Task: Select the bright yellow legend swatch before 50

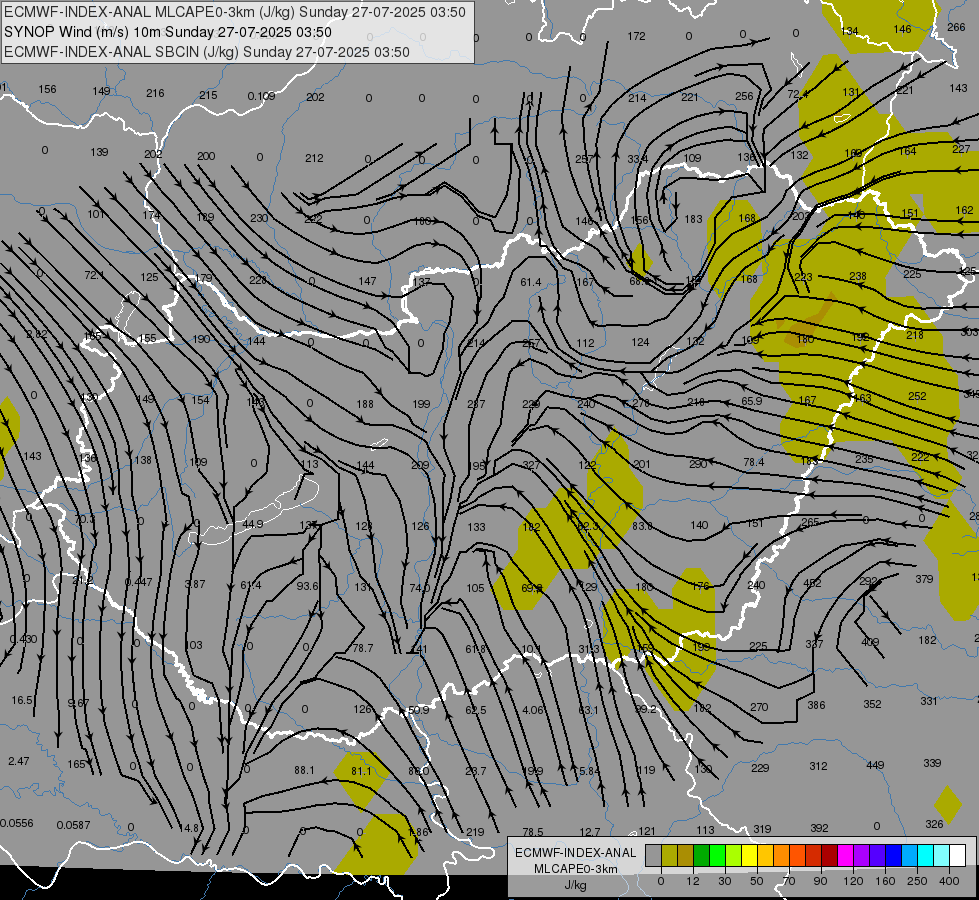Action: [x=750, y=855]
